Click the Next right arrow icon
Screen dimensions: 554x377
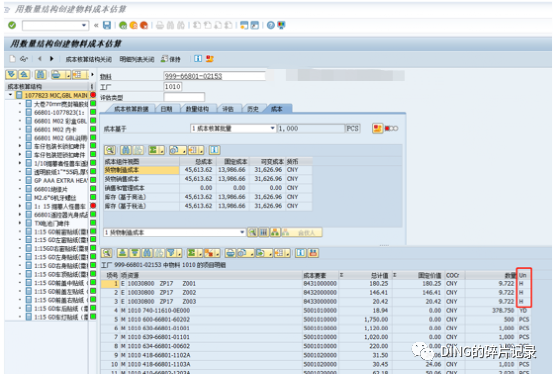click(x=52, y=59)
